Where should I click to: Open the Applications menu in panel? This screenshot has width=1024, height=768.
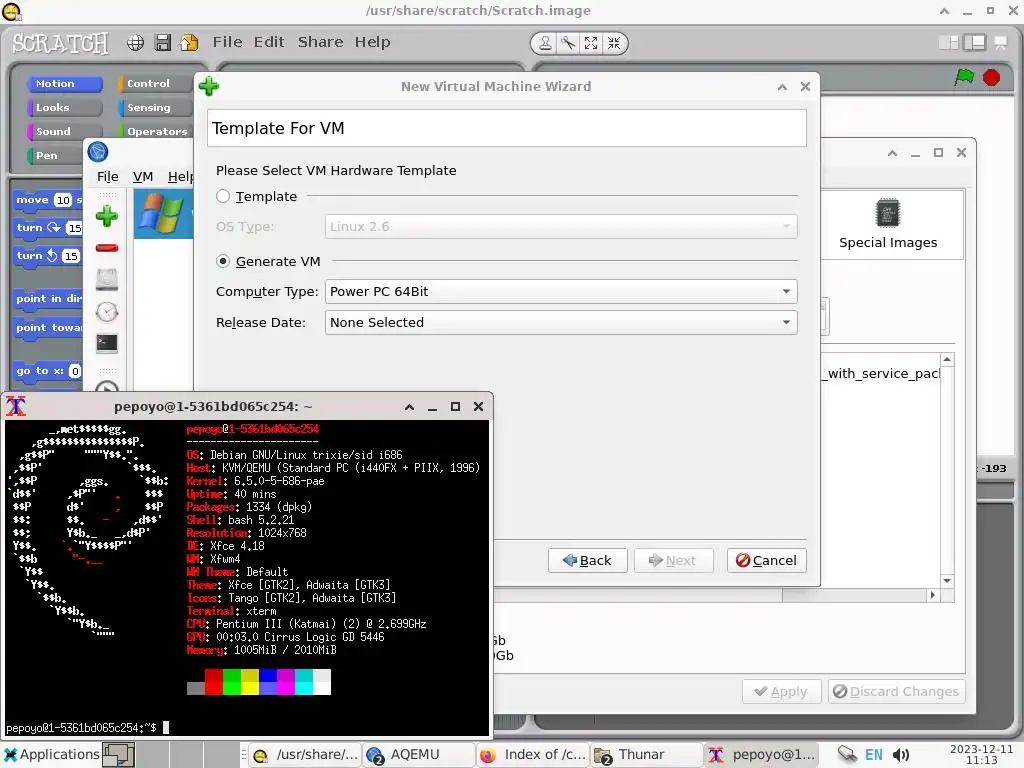(52, 754)
